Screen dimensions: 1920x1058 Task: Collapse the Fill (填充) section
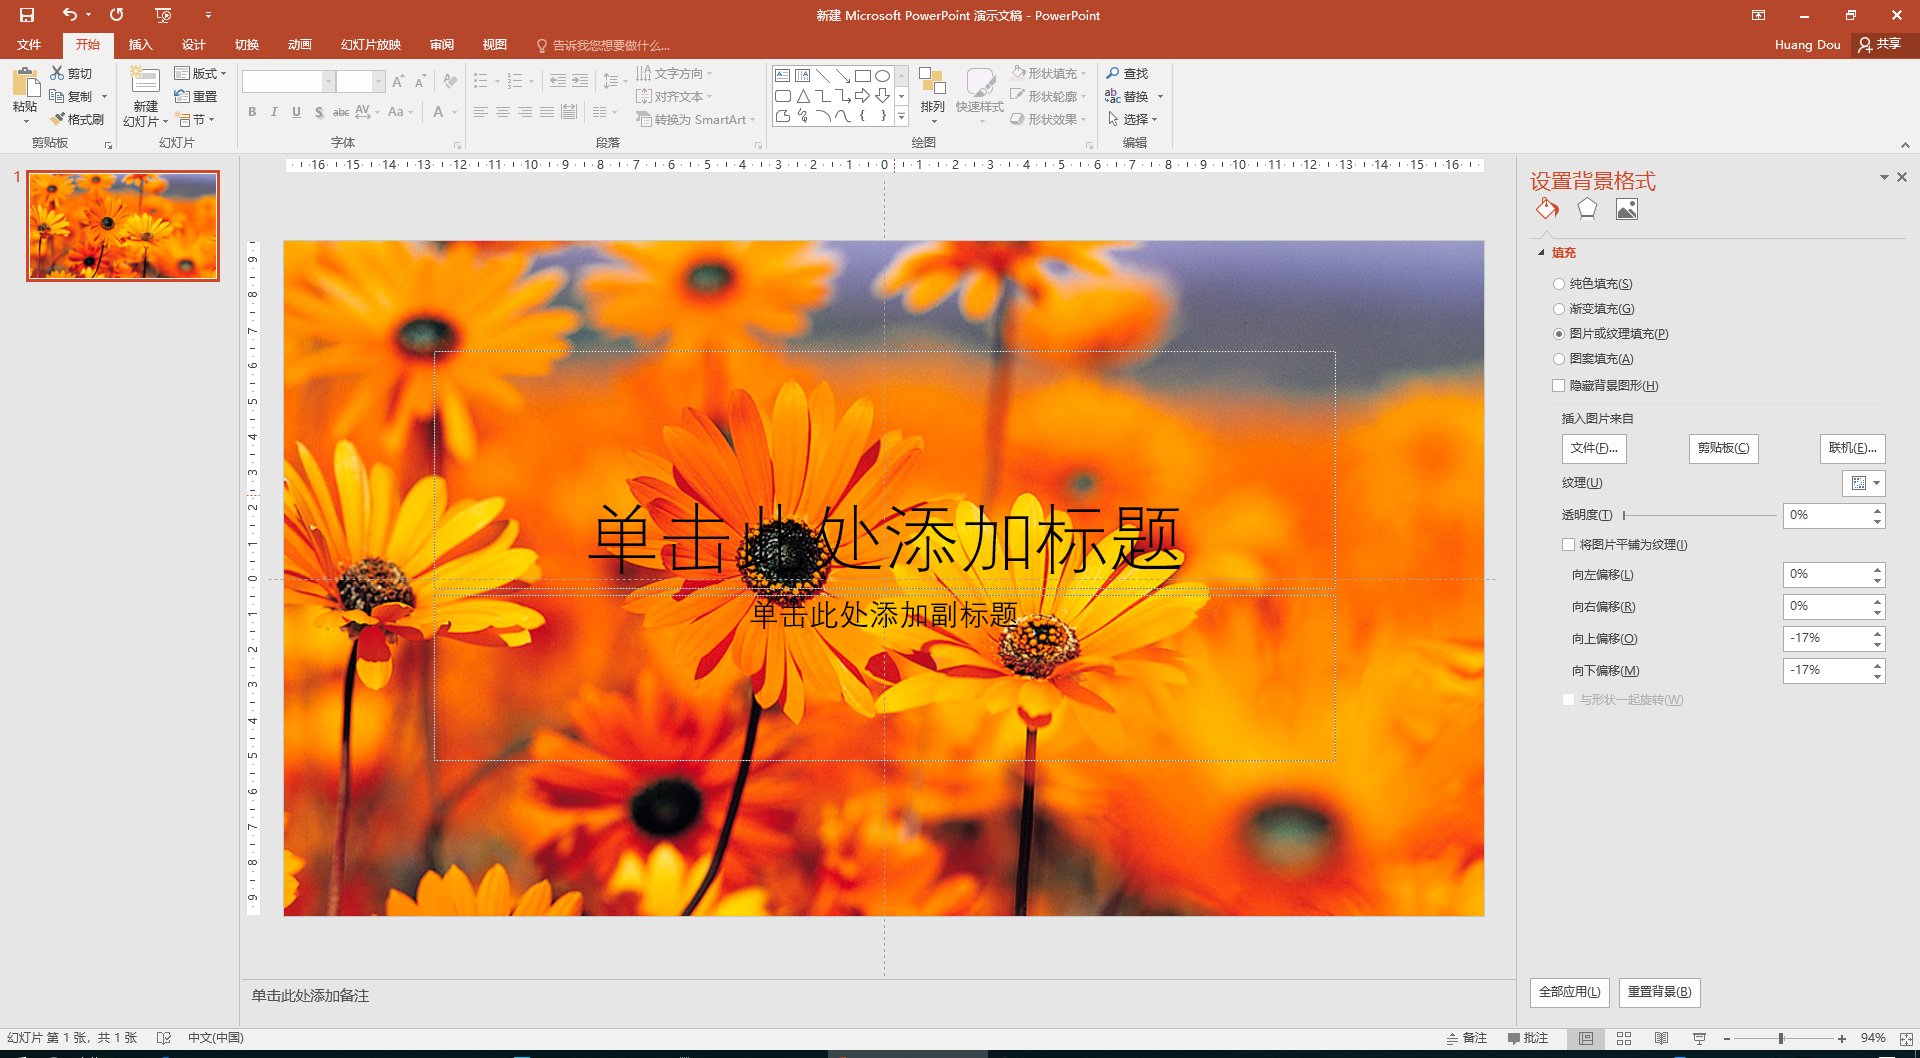1541,253
